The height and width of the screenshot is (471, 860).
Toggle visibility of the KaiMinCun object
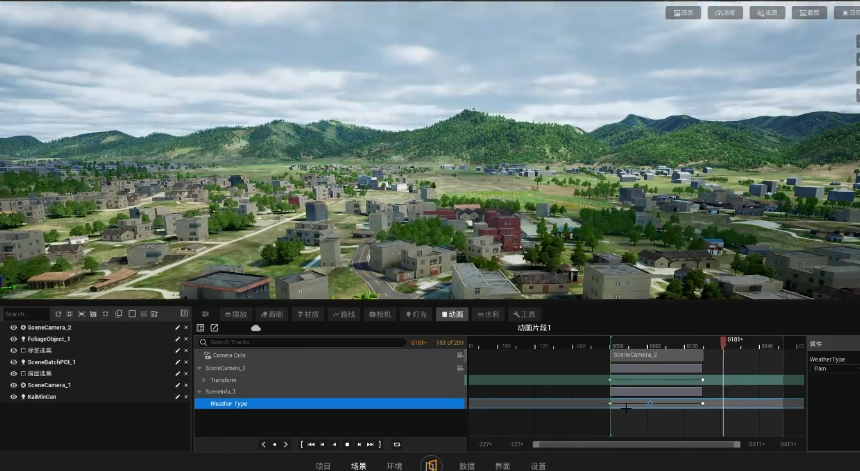coord(14,396)
